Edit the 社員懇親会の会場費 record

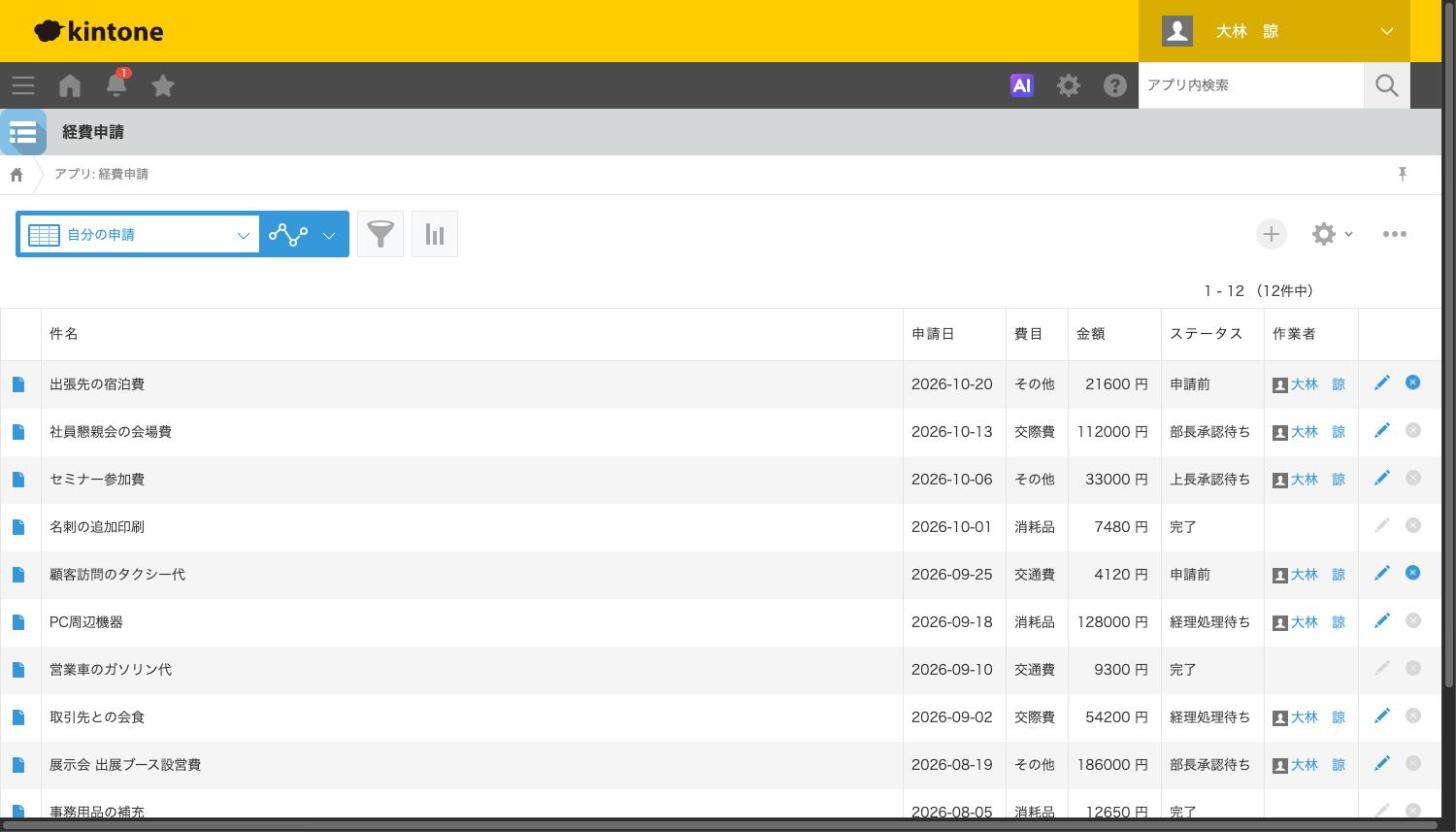(1382, 431)
